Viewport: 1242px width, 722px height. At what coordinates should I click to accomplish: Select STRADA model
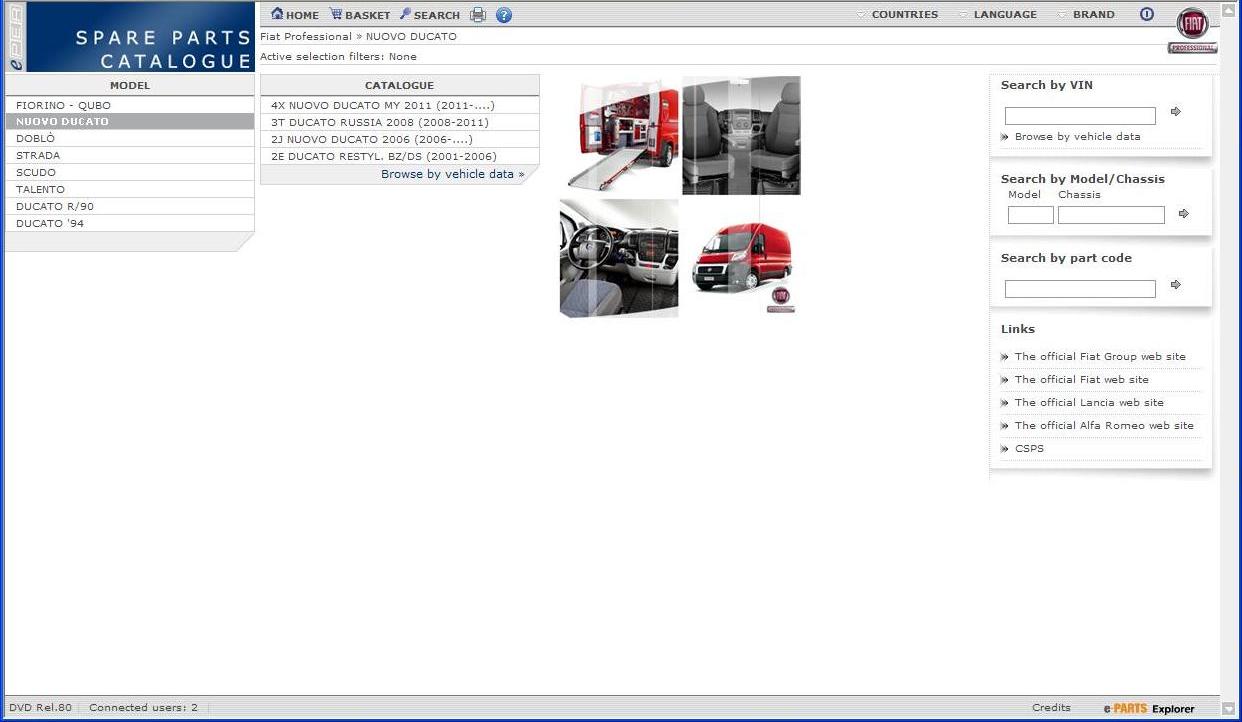pyautogui.click(x=130, y=156)
